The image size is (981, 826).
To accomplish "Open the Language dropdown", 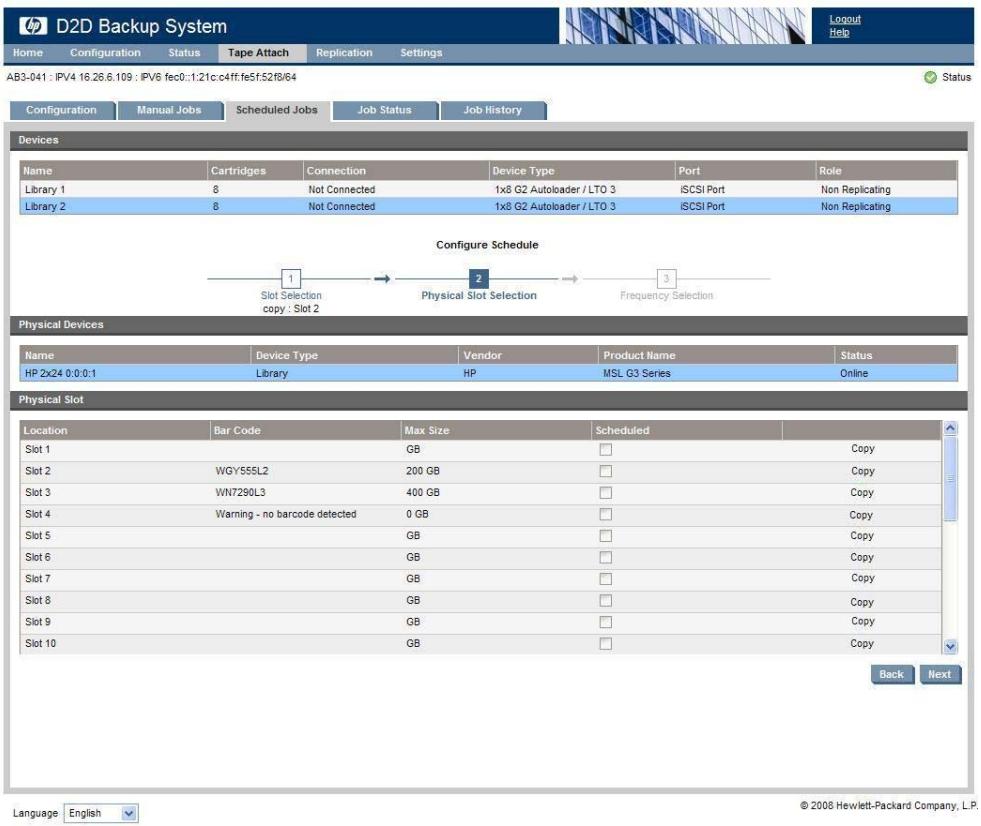I will tap(100, 813).
